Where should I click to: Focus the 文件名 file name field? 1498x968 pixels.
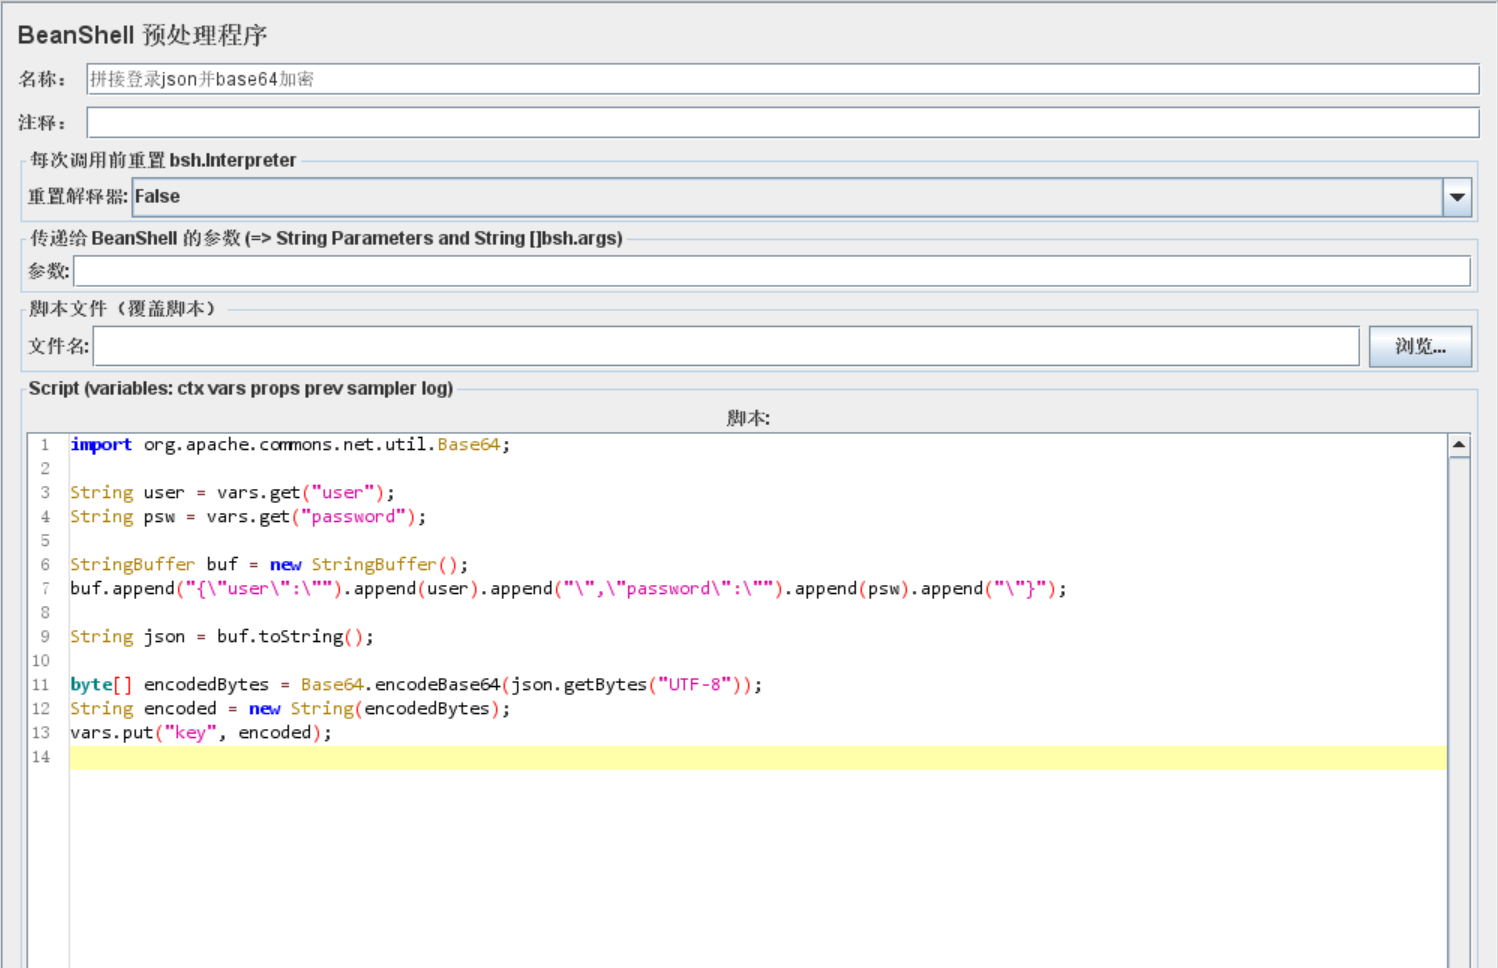(x=725, y=346)
